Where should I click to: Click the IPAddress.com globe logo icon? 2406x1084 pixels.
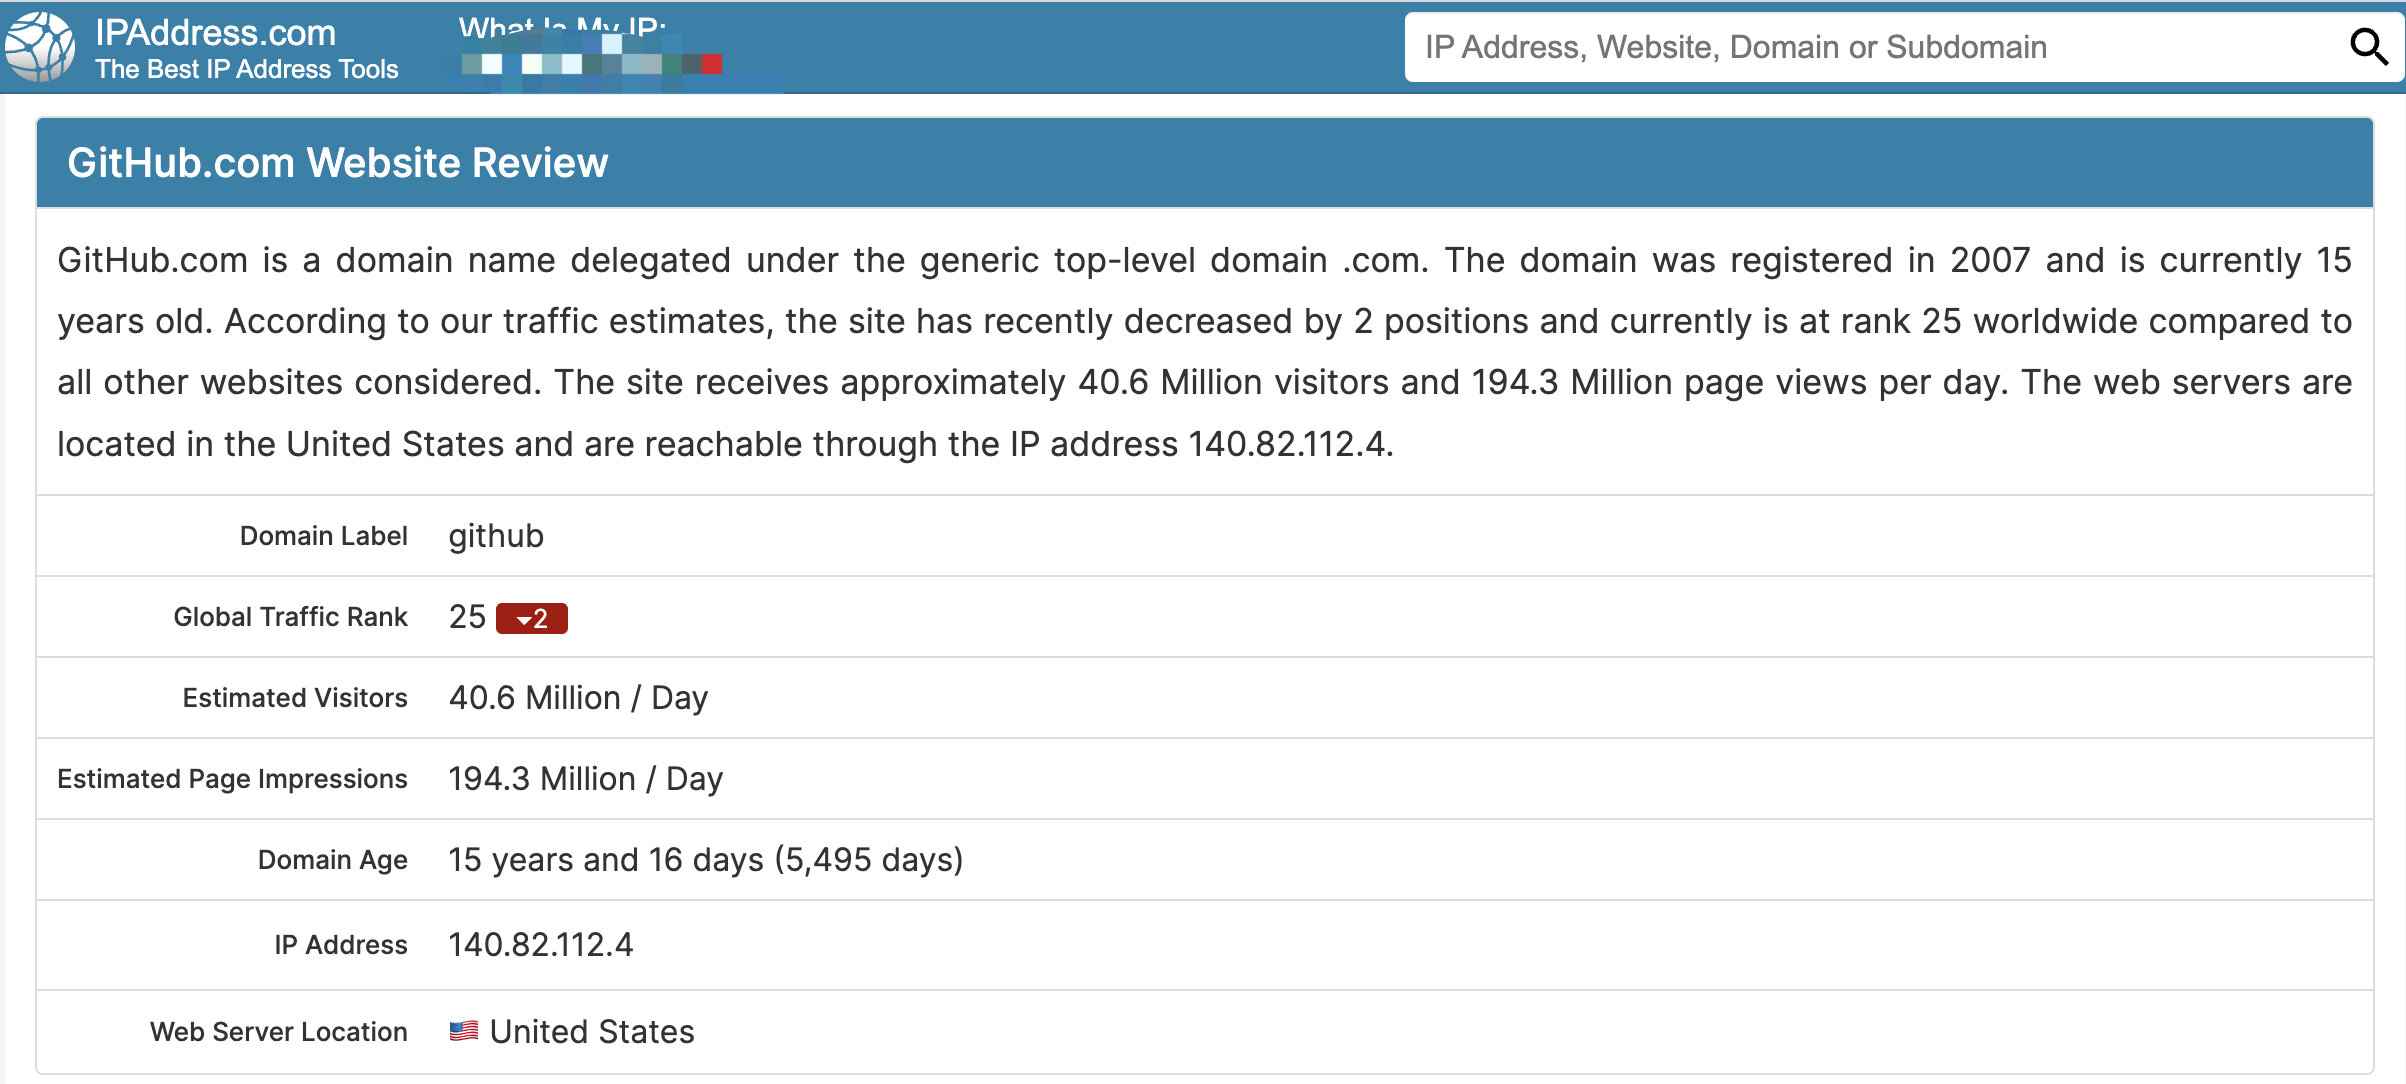(x=40, y=47)
